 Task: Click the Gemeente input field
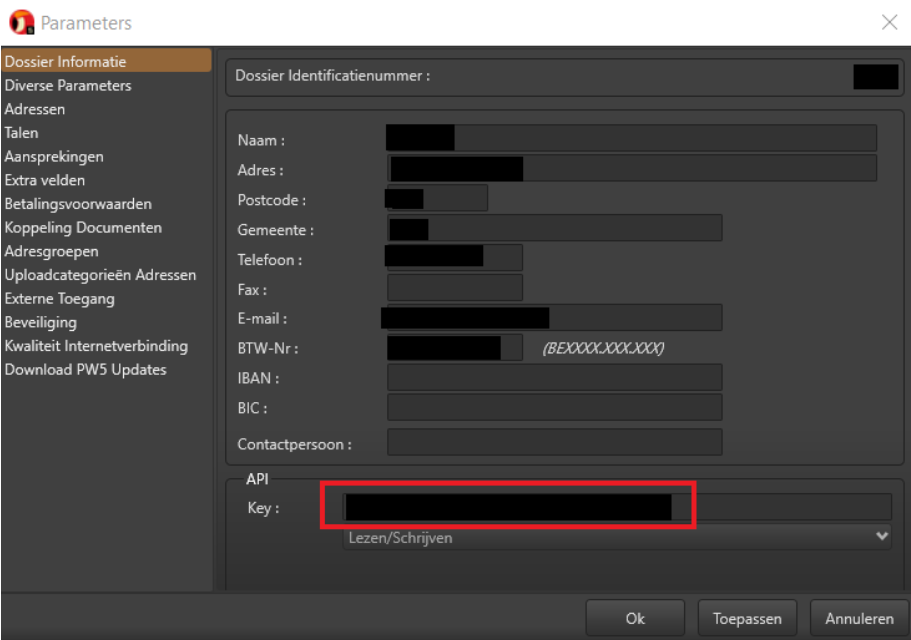554,228
